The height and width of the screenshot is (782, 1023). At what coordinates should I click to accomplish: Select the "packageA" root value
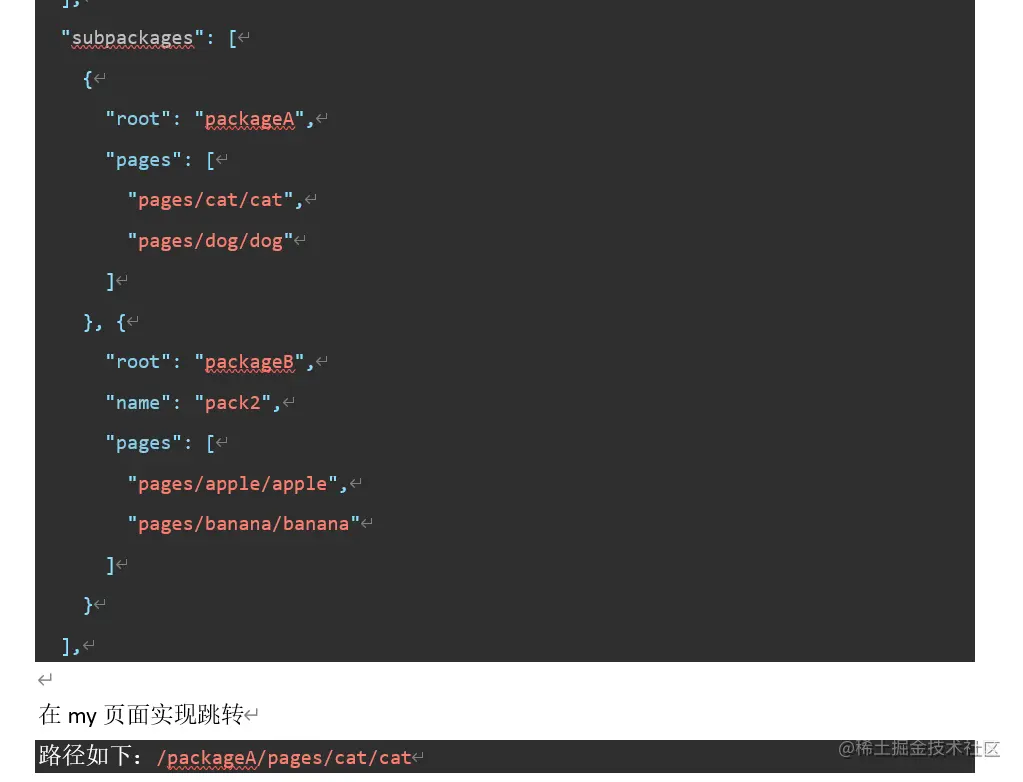coord(249,119)
